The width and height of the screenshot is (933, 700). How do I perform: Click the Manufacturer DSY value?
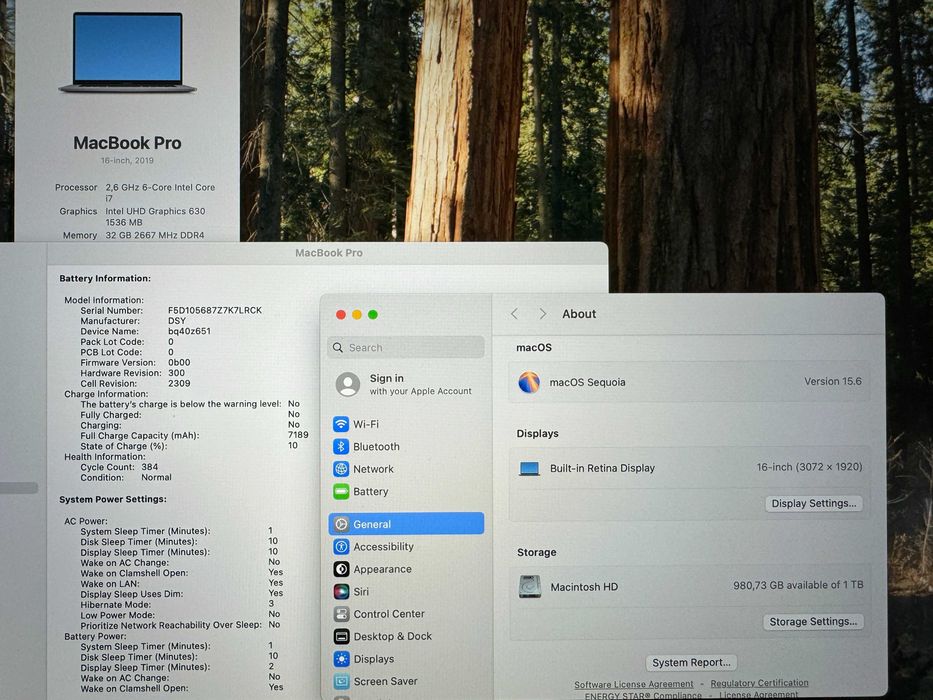pos(177,320)
